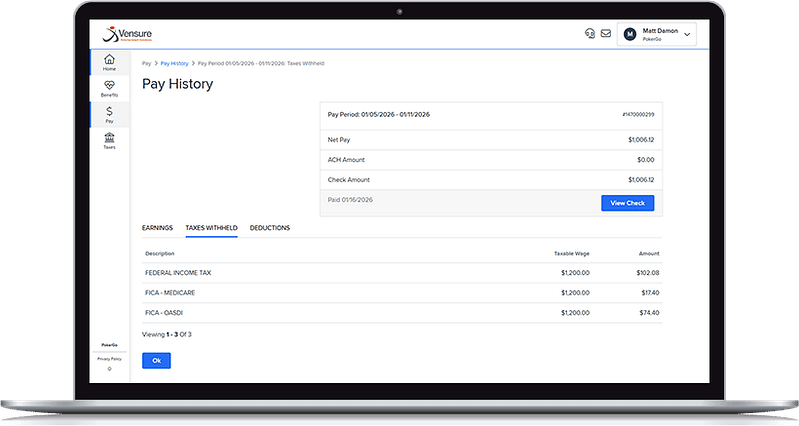This screenshot has height=426, width=799.
Task: Click the Check Amount label
Action: (x=349, y=180)
